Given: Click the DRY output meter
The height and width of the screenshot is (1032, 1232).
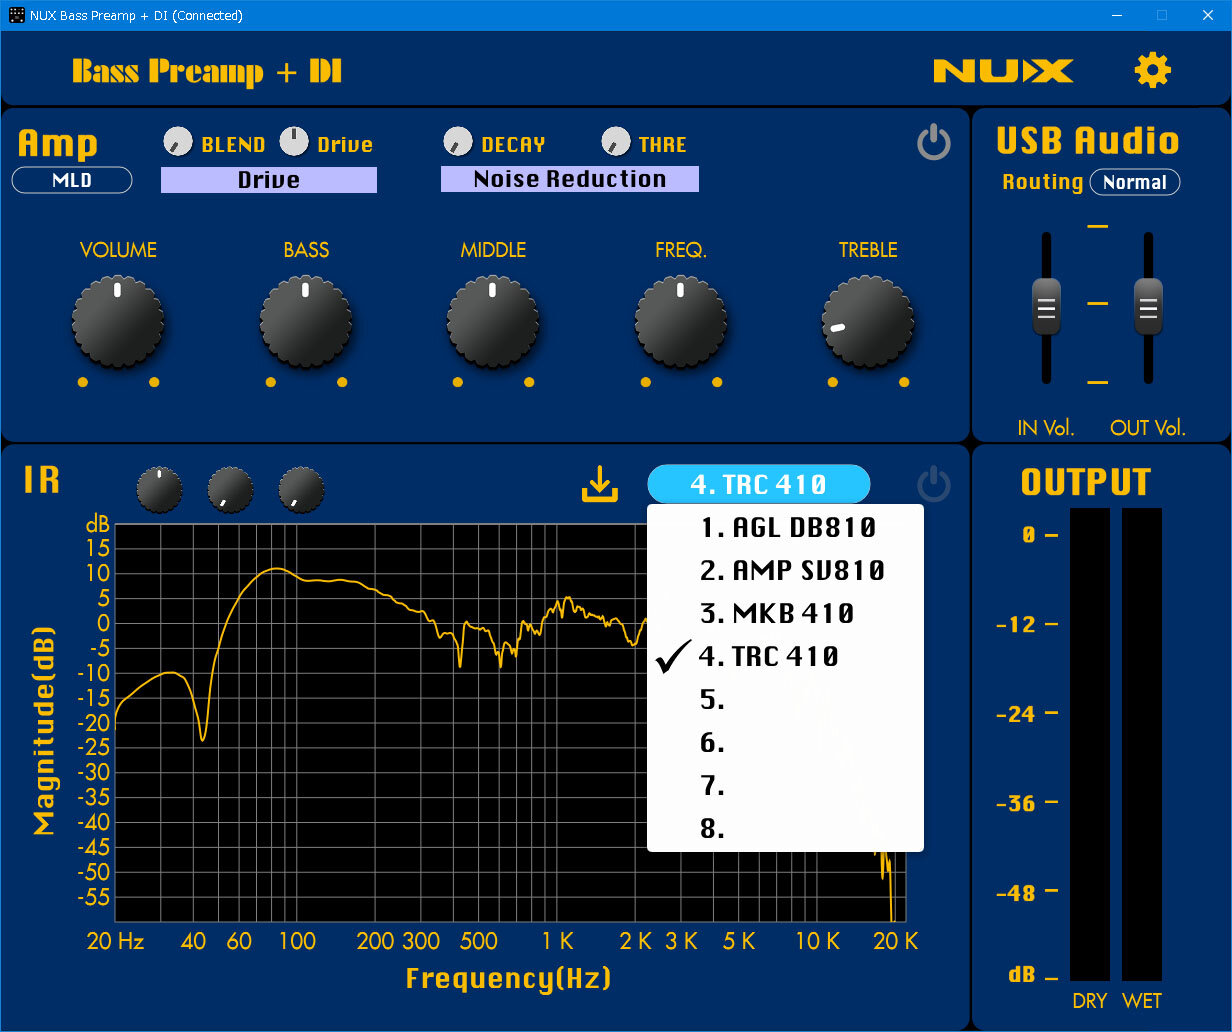Looking at the screenshot, I should (x=1090, y=744).
